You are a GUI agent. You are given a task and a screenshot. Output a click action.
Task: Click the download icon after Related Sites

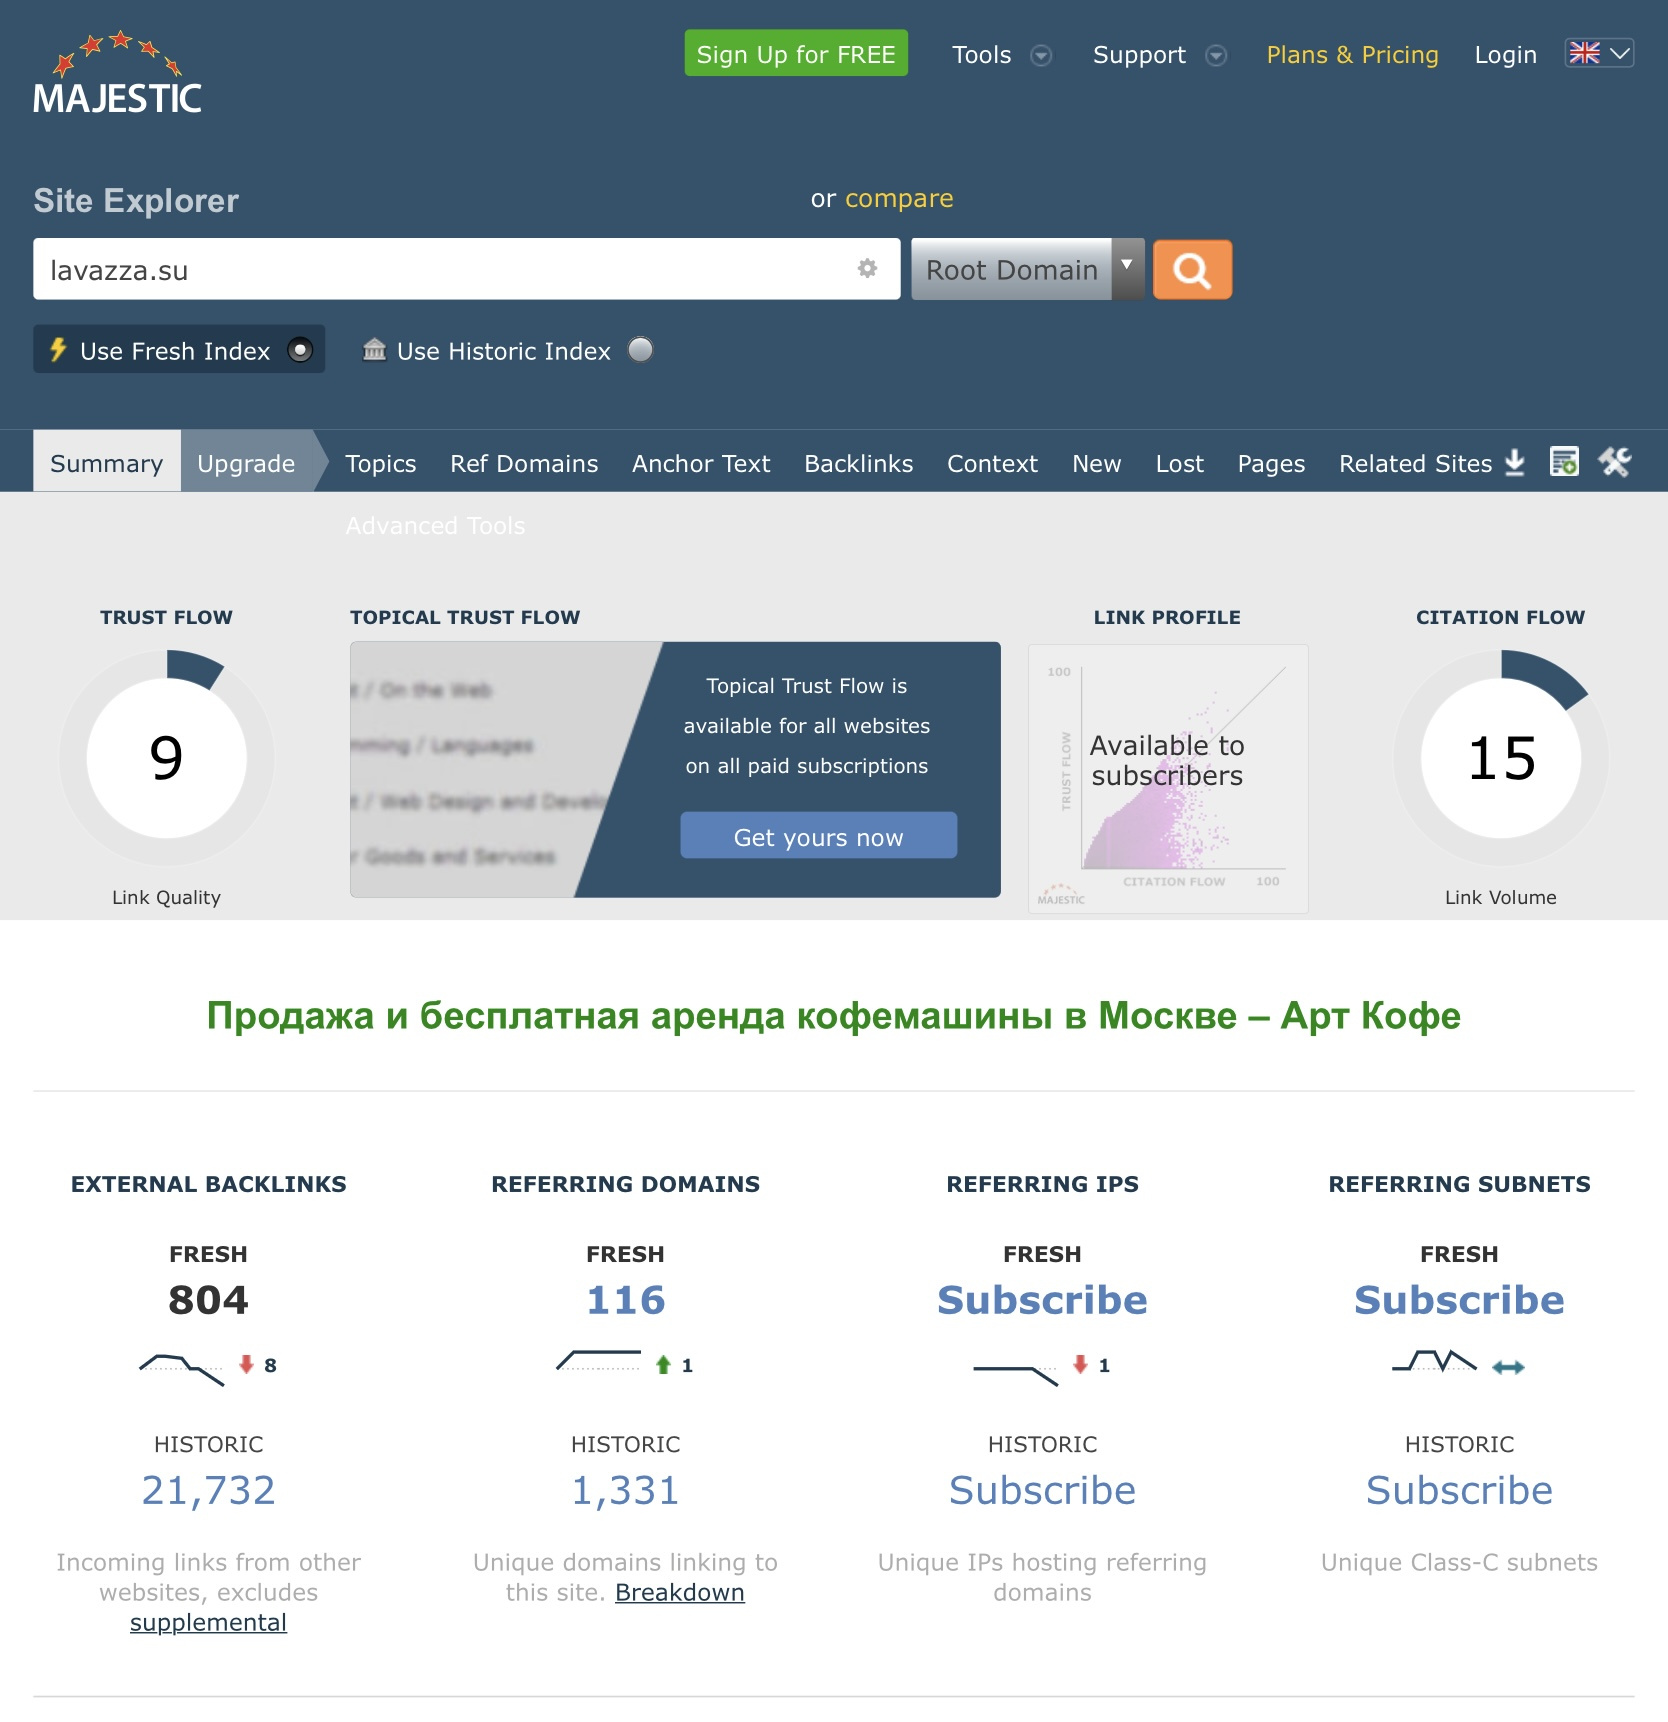click(1515, 462)
